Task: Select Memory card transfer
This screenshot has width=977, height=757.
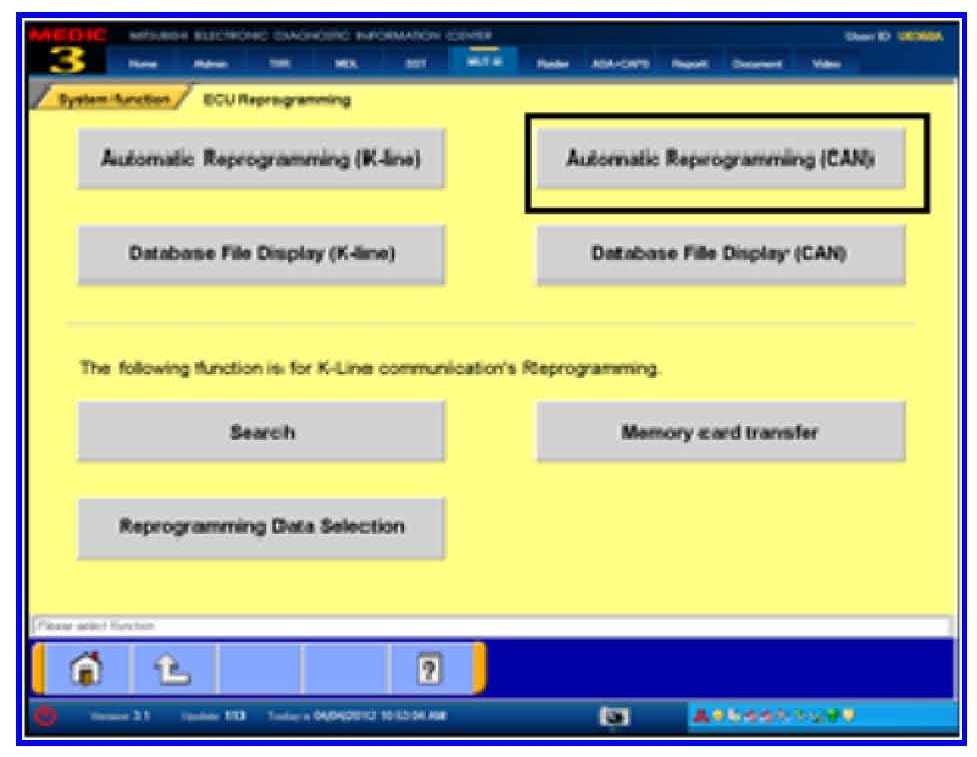Action: coord(721,432)
